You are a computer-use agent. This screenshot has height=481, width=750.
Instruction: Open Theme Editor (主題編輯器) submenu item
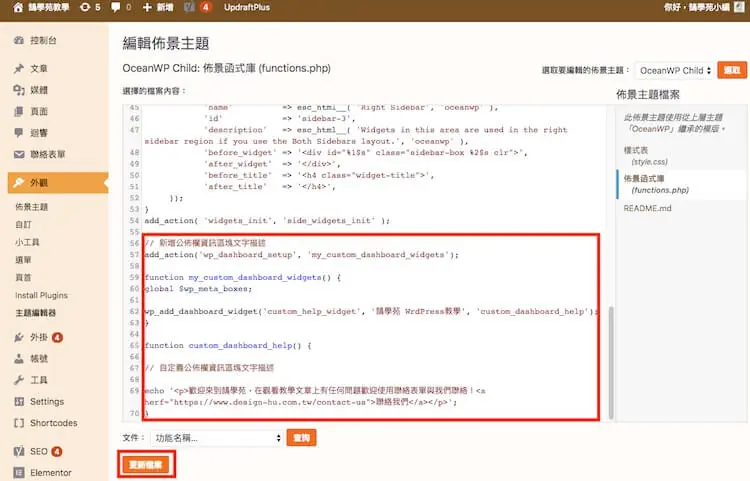36,313
